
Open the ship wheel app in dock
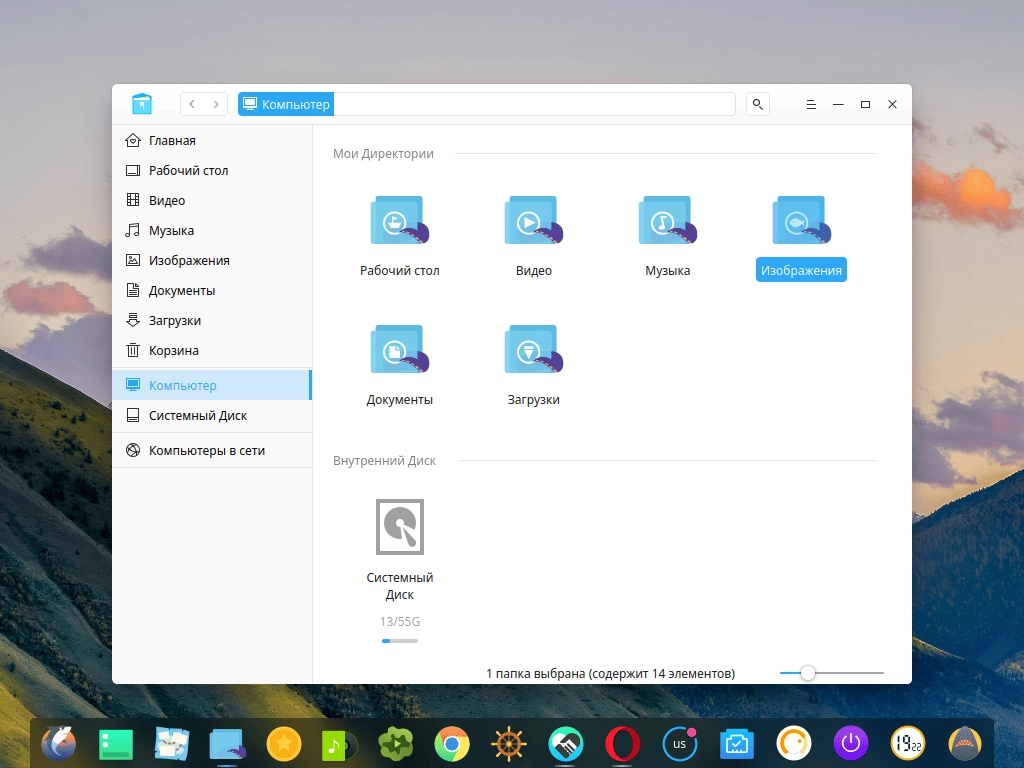509,744
